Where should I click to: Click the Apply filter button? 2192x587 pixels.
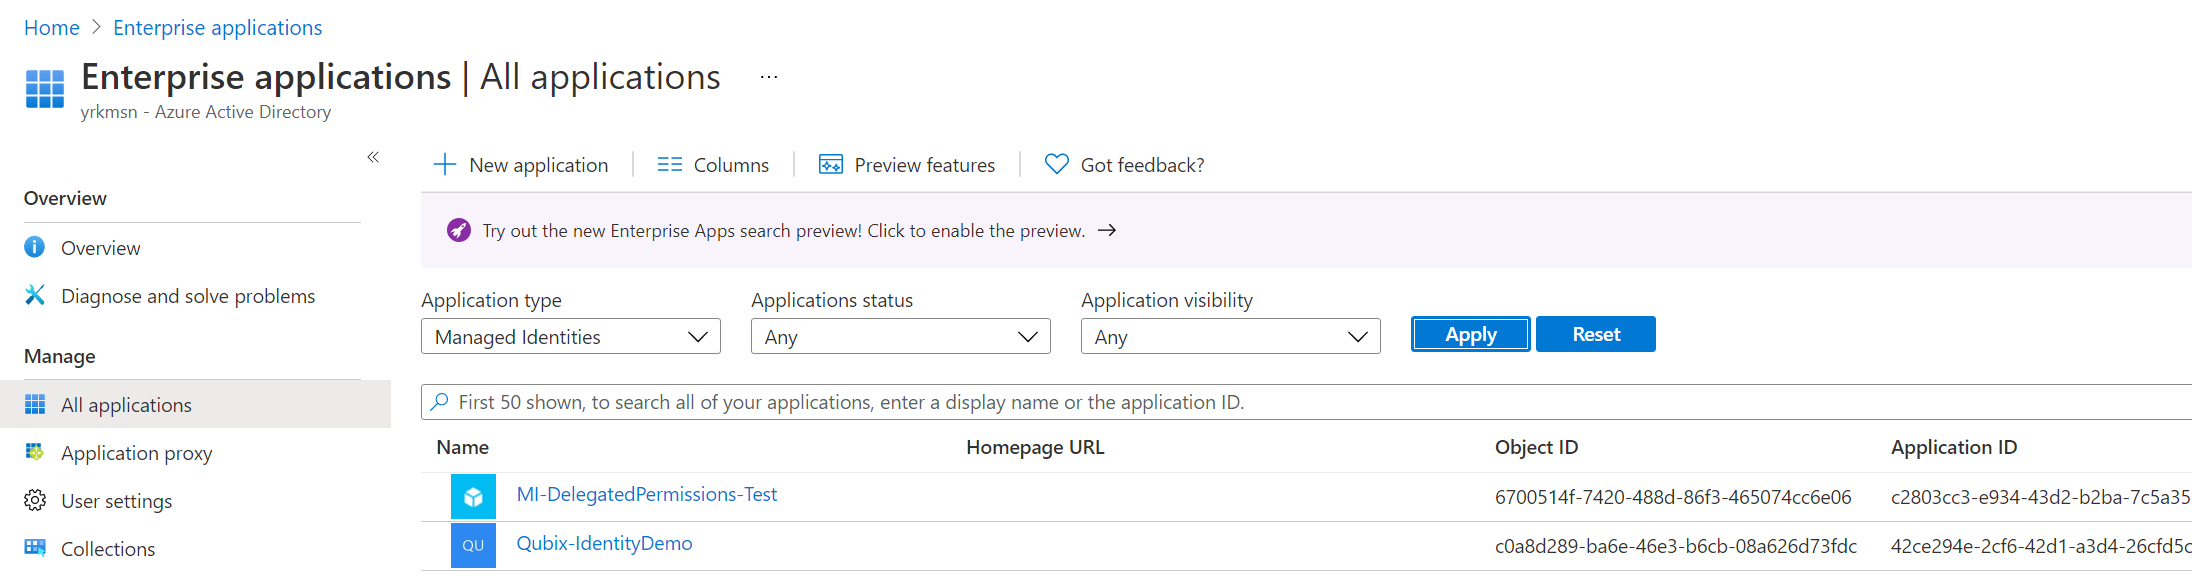(x=1470, y=334)
